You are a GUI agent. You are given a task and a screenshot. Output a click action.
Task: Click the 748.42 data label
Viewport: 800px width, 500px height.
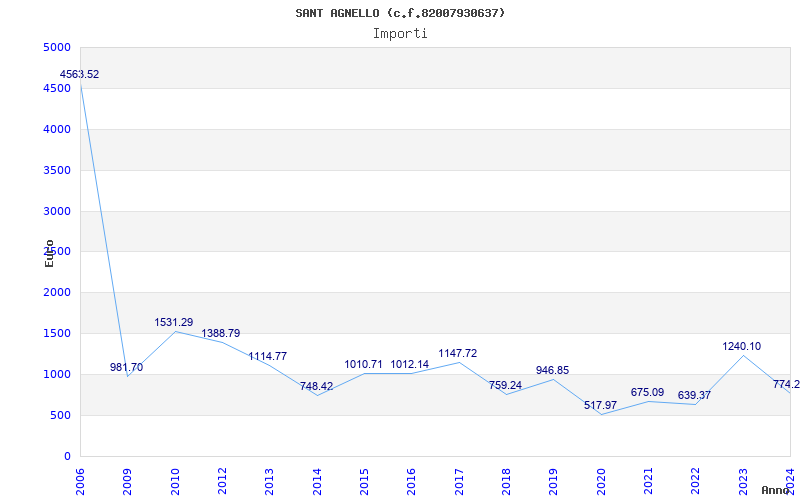point(316,386)
